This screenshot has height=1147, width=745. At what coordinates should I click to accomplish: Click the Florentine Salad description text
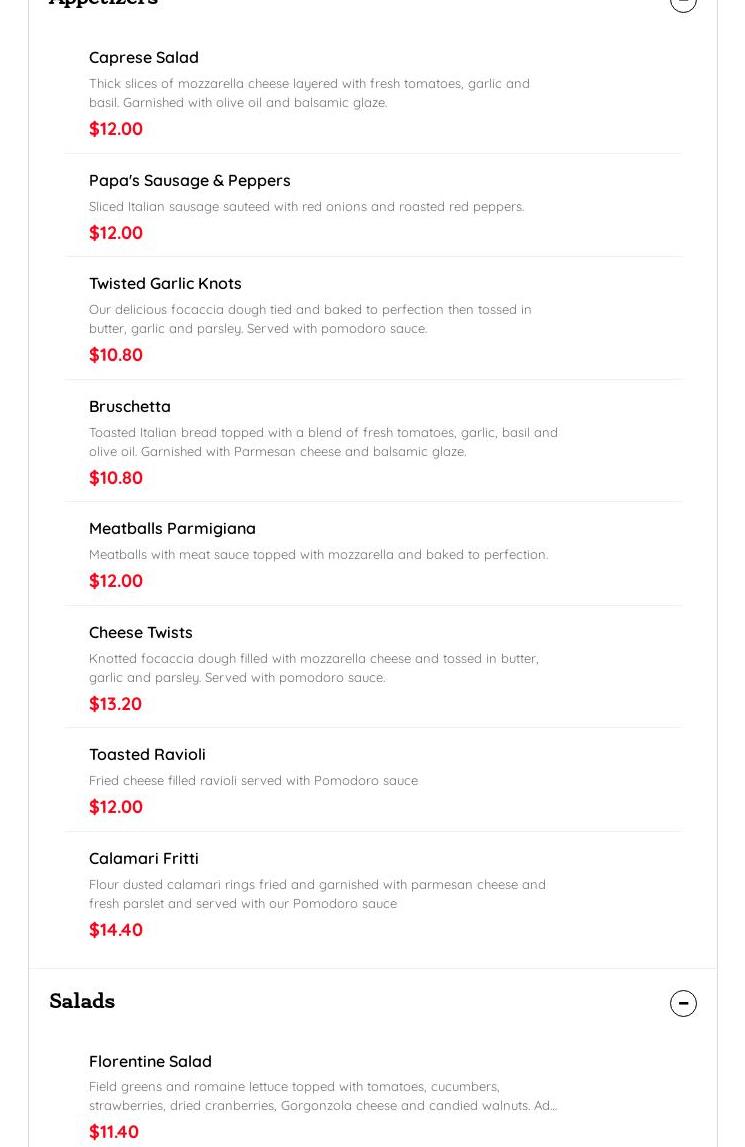[322, 1096]
